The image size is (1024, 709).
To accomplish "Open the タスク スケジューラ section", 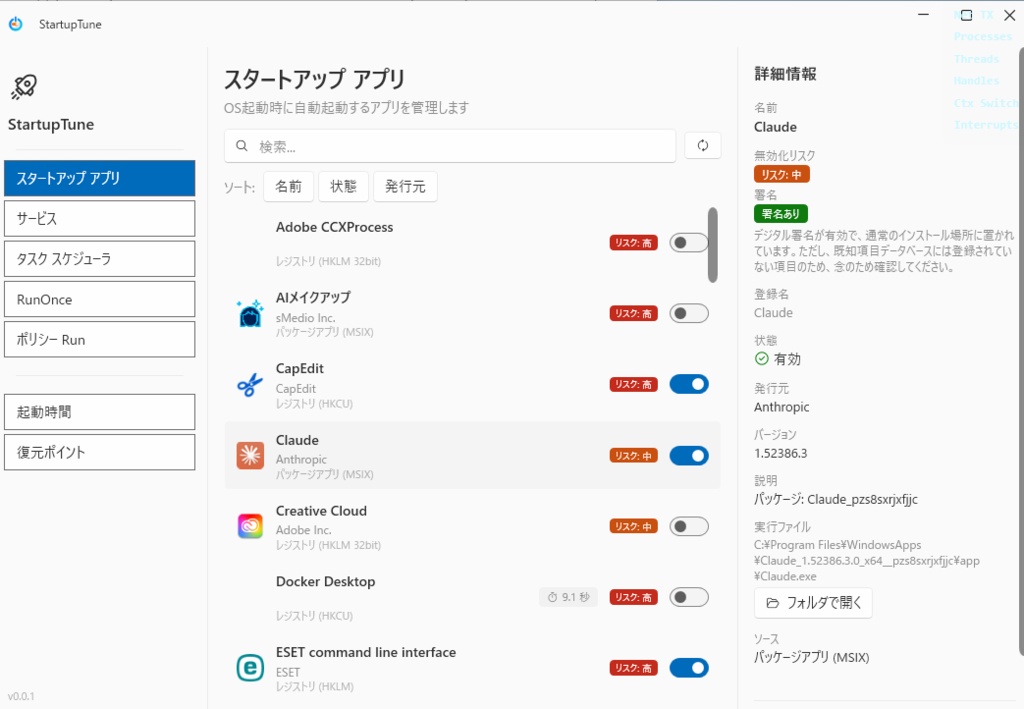I will pyautogui.click(x=99, y=259).
